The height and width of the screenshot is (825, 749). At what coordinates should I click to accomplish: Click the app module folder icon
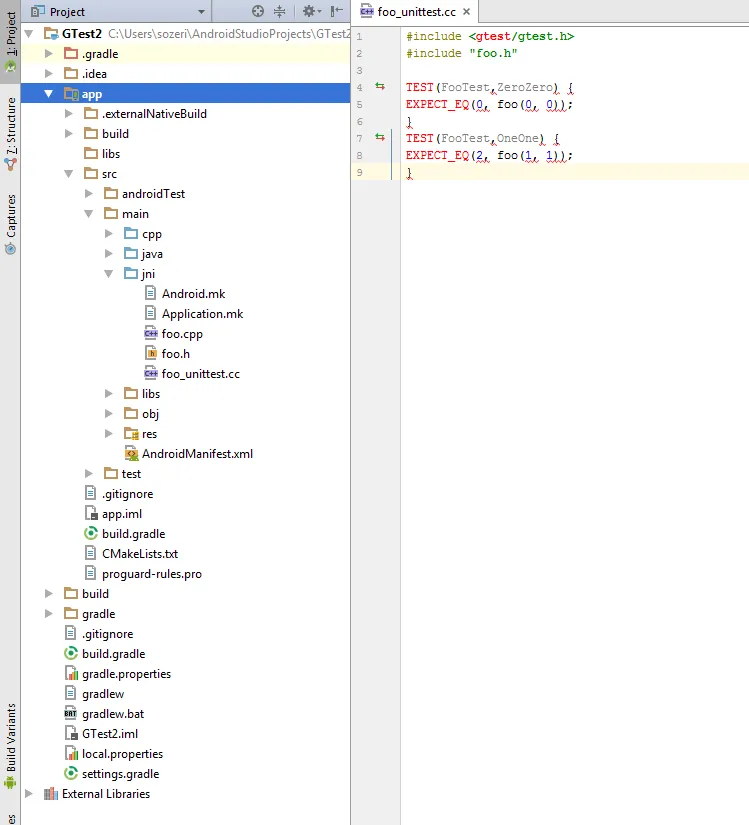pyautogui.click(x=71, y=94)
